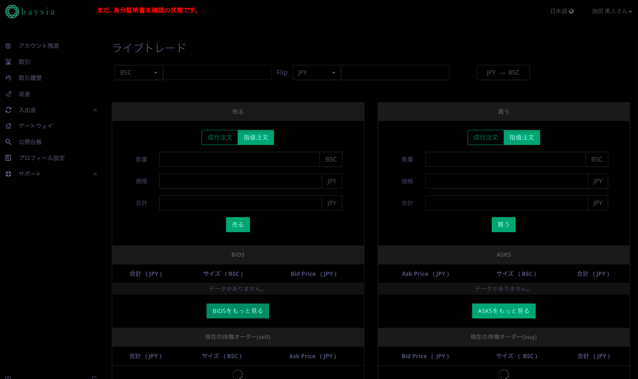Viewport: 638px width, 379px height.
Task: Click the 合計 field in 売る panel
Action: point(240,203)
